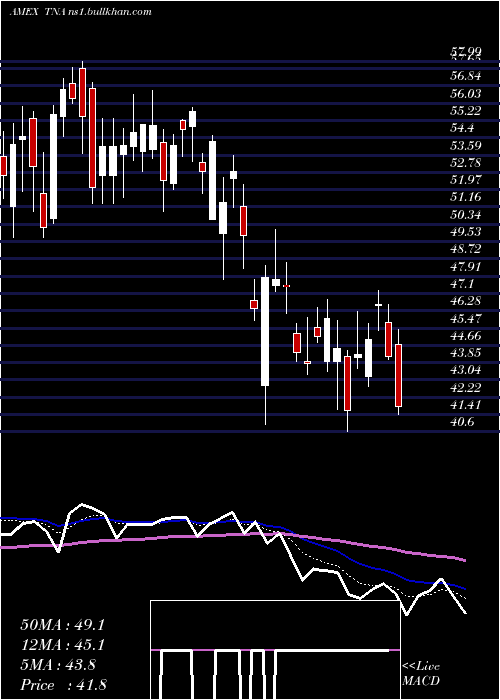500x700 pixels.
Task: Select the 12MA : 45.1 readout
Action: [62, 645]
